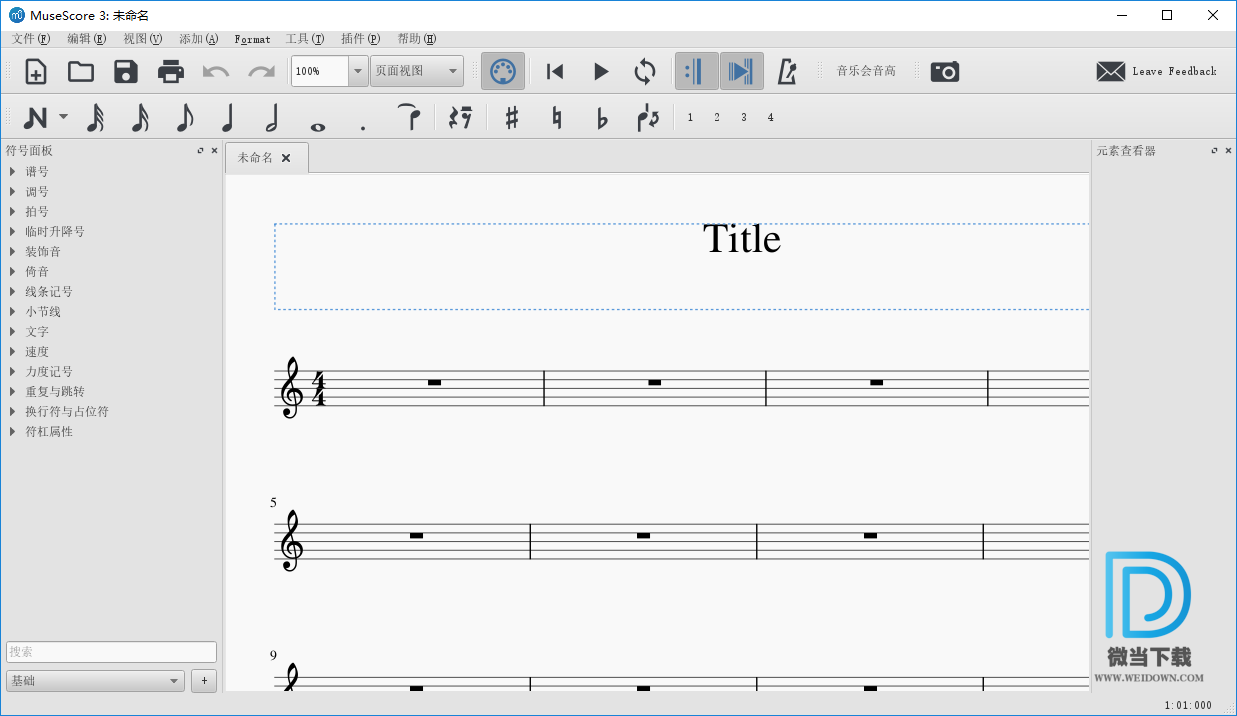Toggle the metronome

coord(787,71)
